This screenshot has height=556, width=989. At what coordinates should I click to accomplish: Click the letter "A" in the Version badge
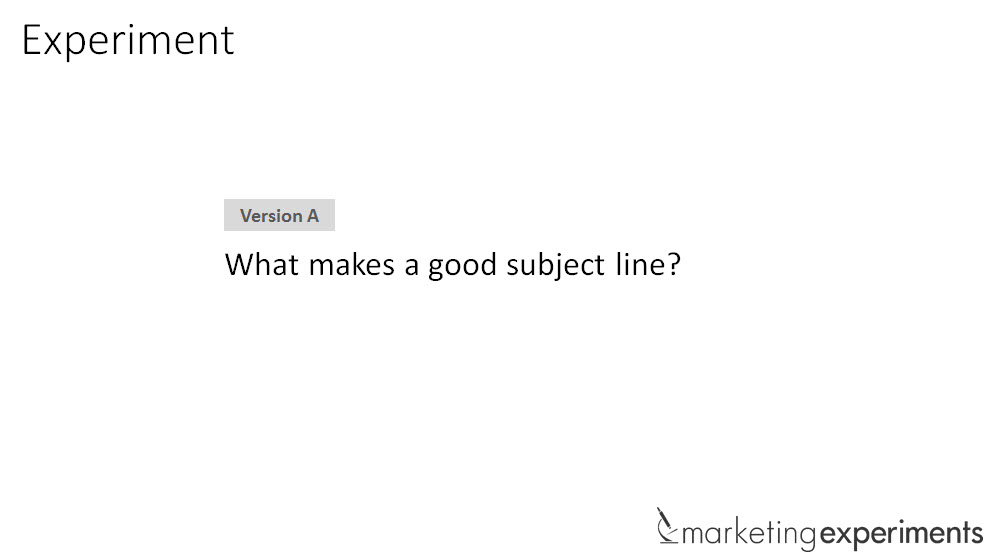coord(313,215)
